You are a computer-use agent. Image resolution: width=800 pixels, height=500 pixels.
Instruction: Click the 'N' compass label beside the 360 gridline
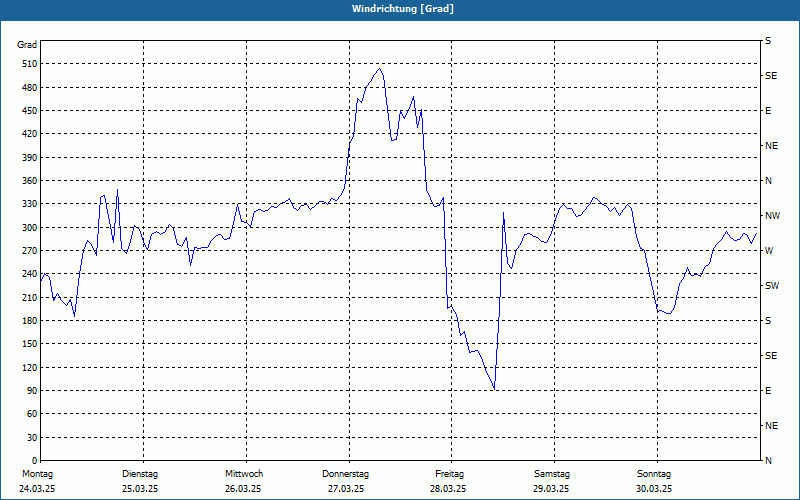pyautogui.click(x=769, y=181)
